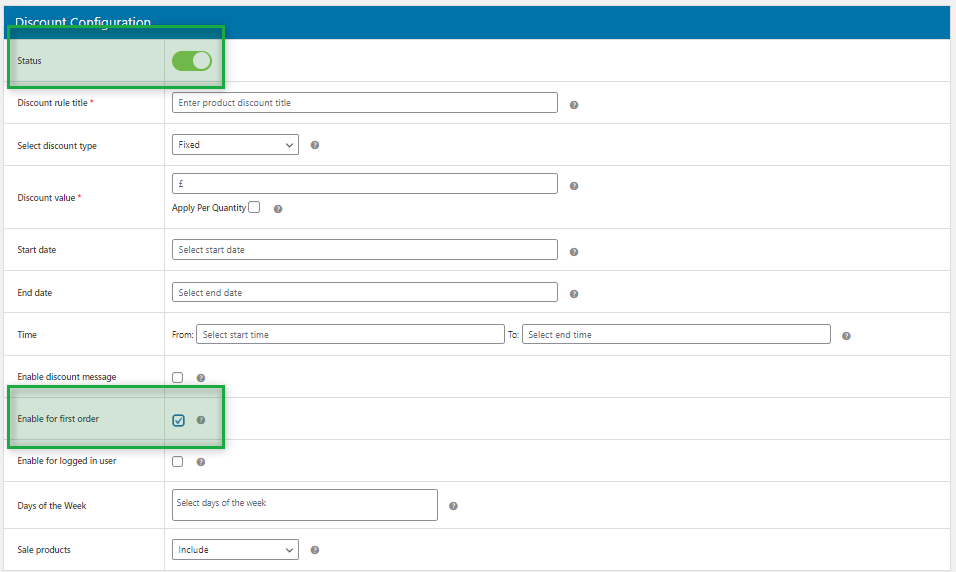Click help icon at end of Time row
Viewport: 956px width, 572px height.
click(846, 336)
